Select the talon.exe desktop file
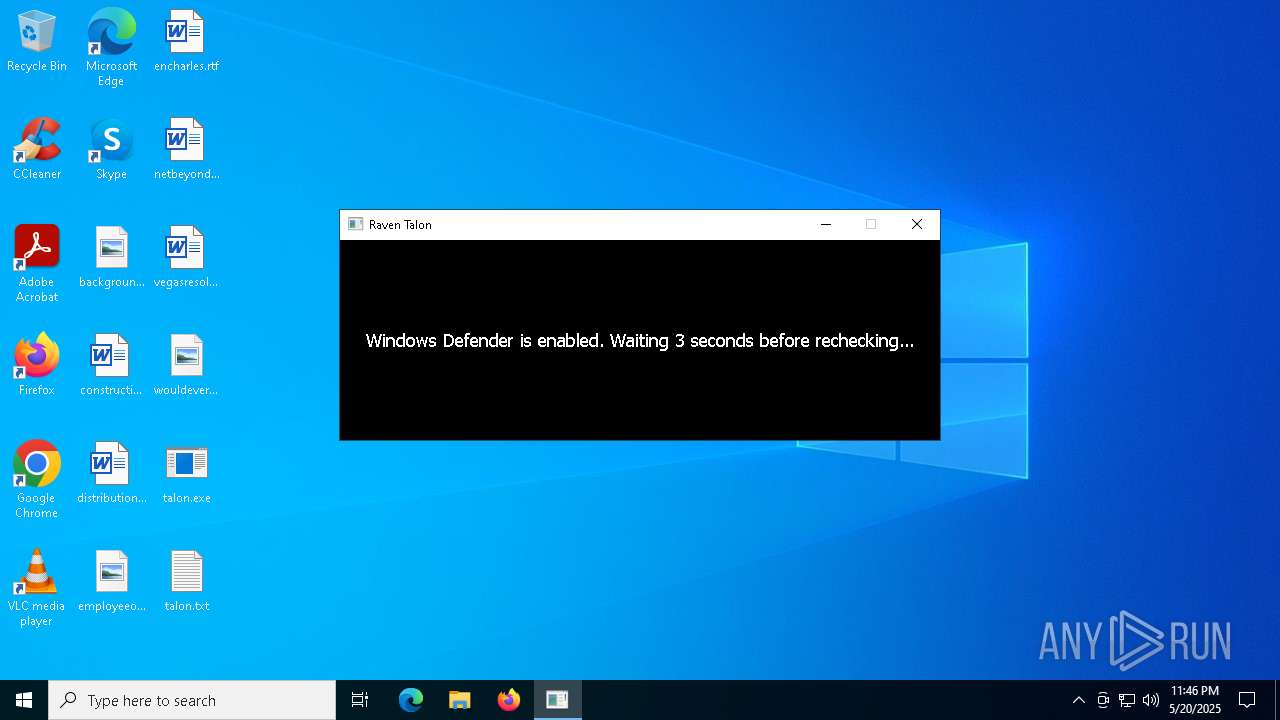The width and height of the screenshot is (1280, 720). tap(186, 473)
